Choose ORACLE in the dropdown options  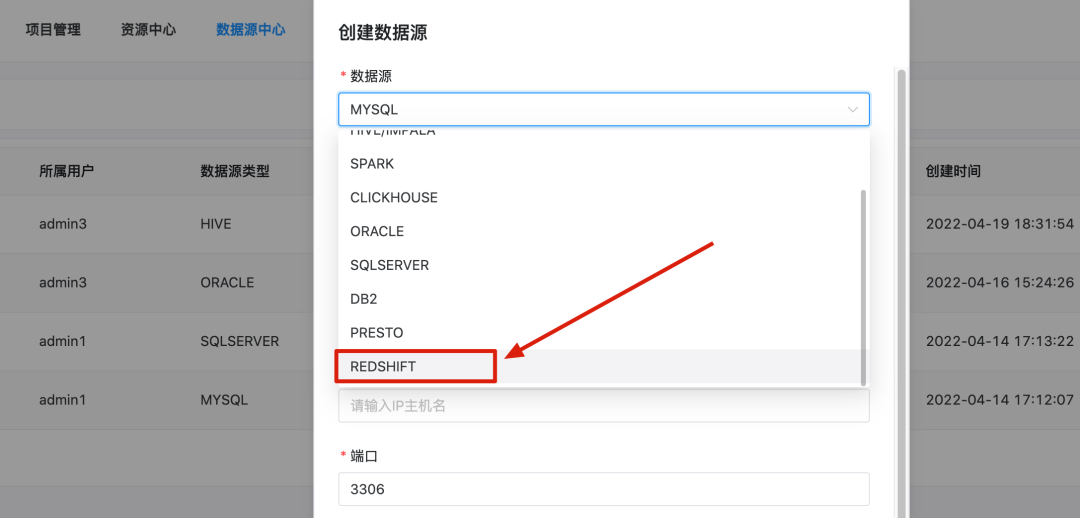pyautogui.click(x=377, y=231)
